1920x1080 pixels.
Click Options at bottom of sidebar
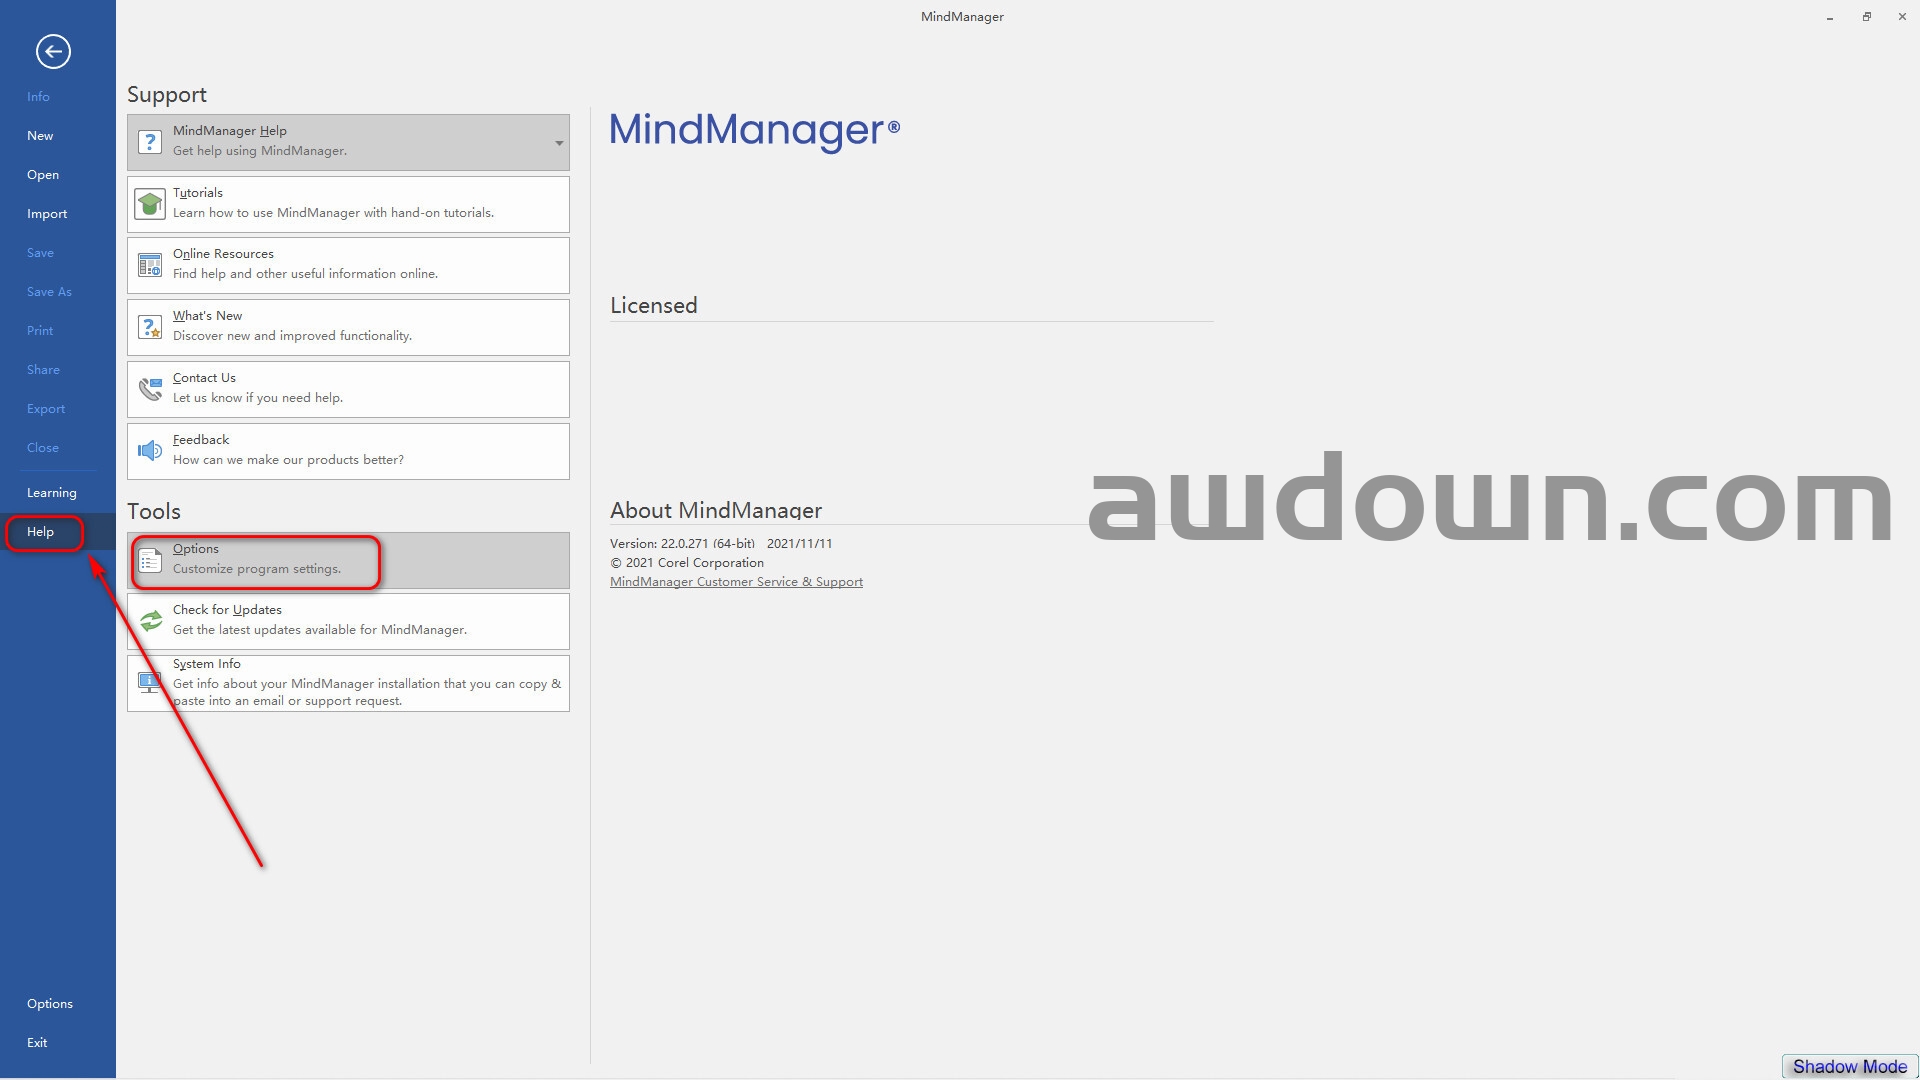(x=50, y=1004)
